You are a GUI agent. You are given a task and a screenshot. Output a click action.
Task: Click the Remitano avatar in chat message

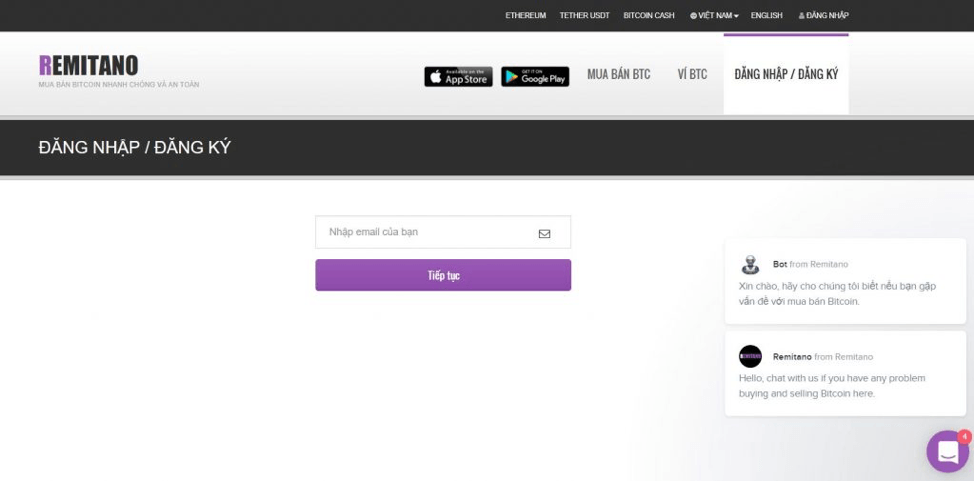[750, 356]
